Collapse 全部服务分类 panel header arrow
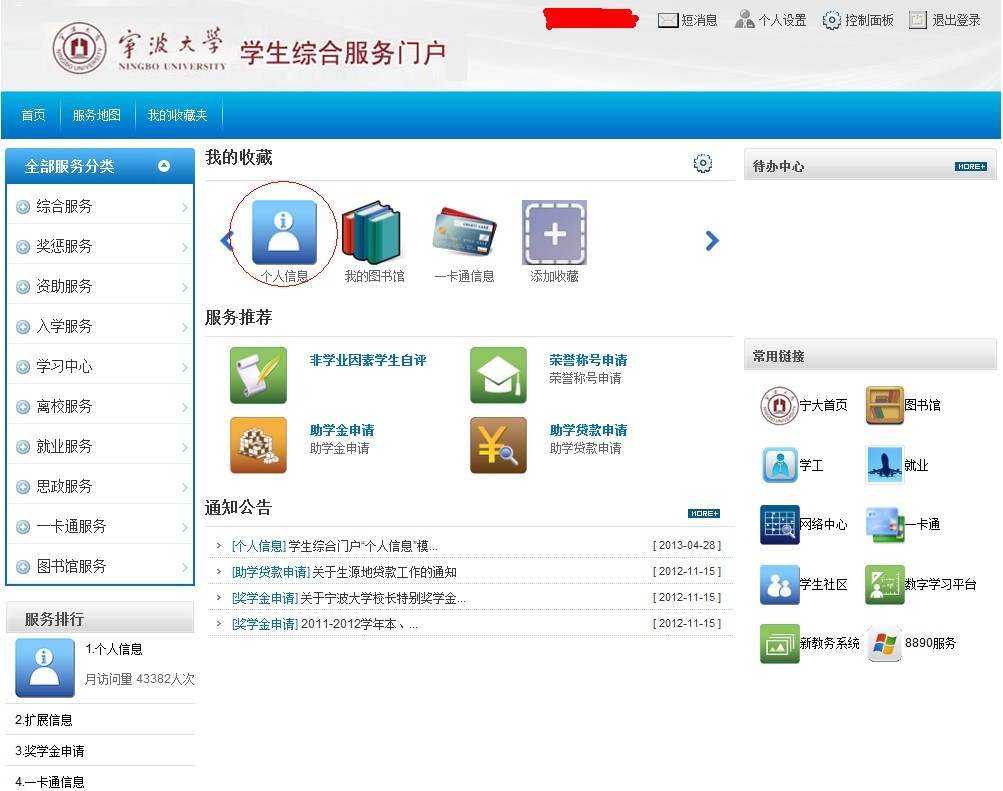1003x791 pixels. (x=164, y=166)
